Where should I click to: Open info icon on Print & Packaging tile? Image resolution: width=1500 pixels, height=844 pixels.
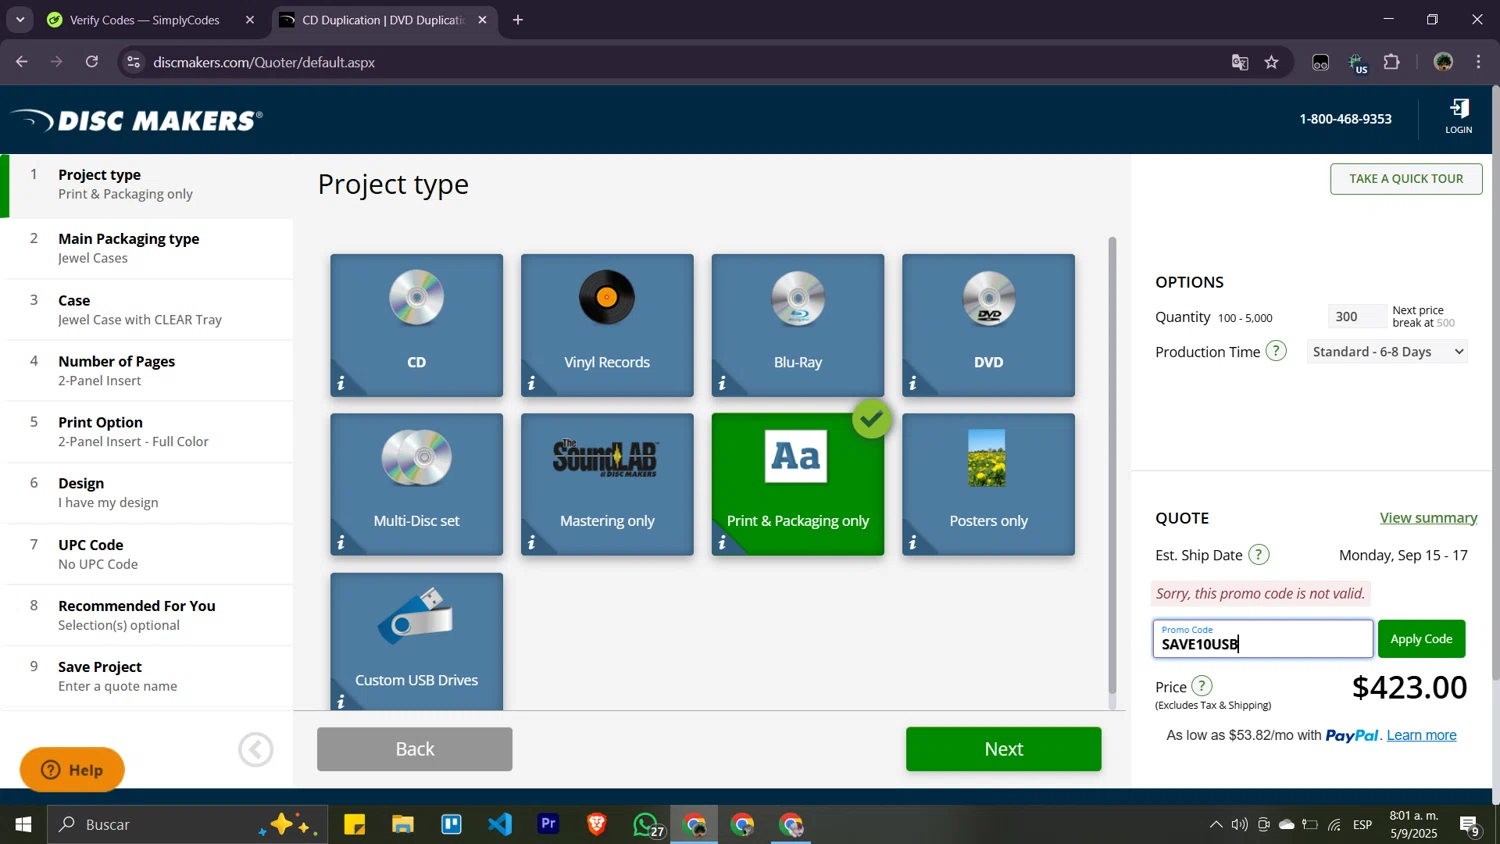(722, 543)
